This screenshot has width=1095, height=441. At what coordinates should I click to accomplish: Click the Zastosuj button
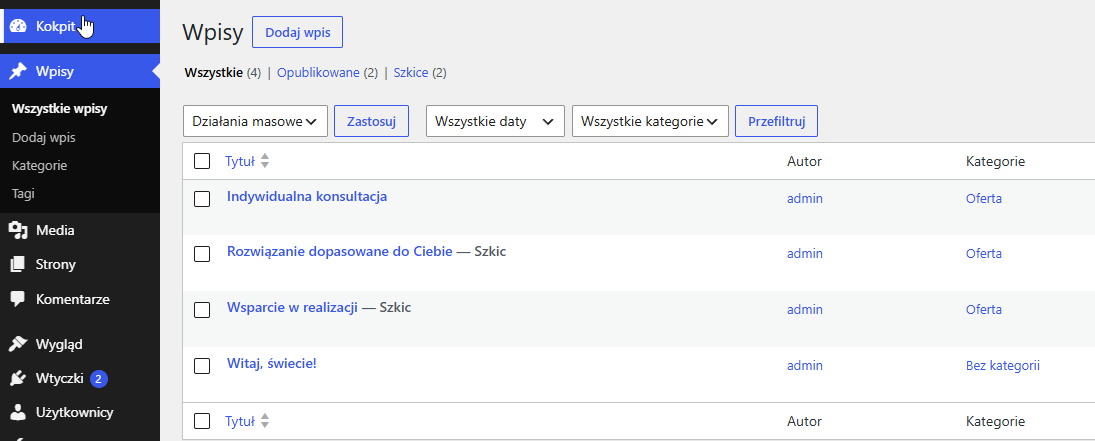point(372,121)
